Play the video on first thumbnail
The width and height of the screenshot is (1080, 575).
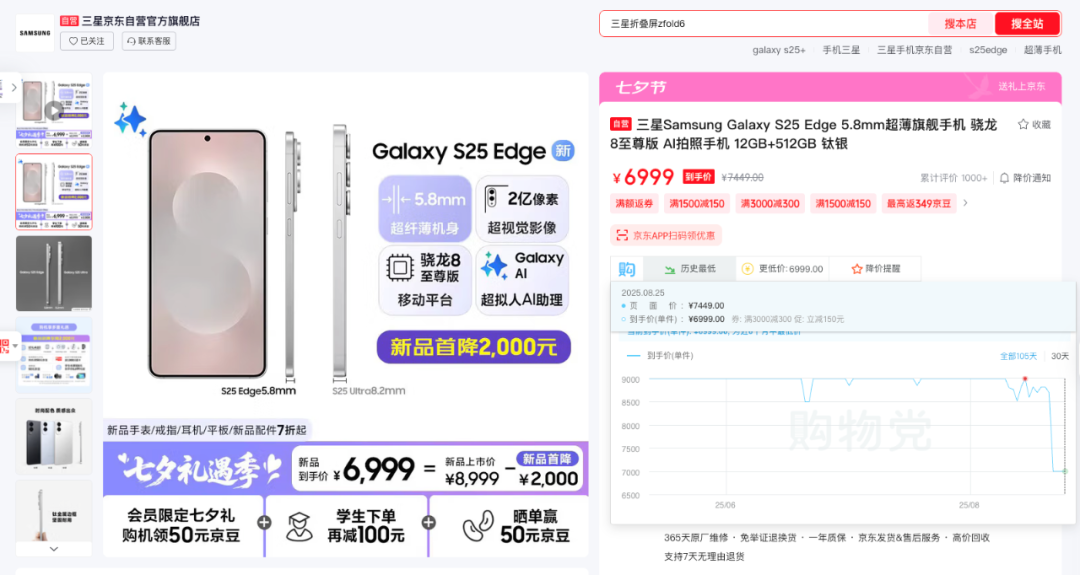coord(54,110)
